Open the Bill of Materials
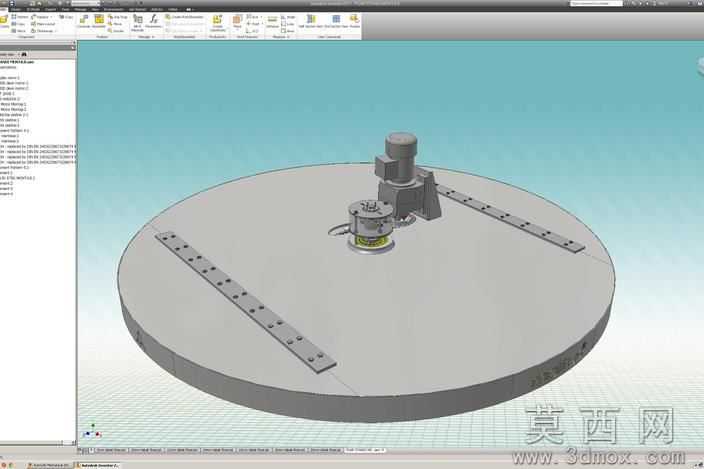Screen dimensions: 704x469 [138, 22]
